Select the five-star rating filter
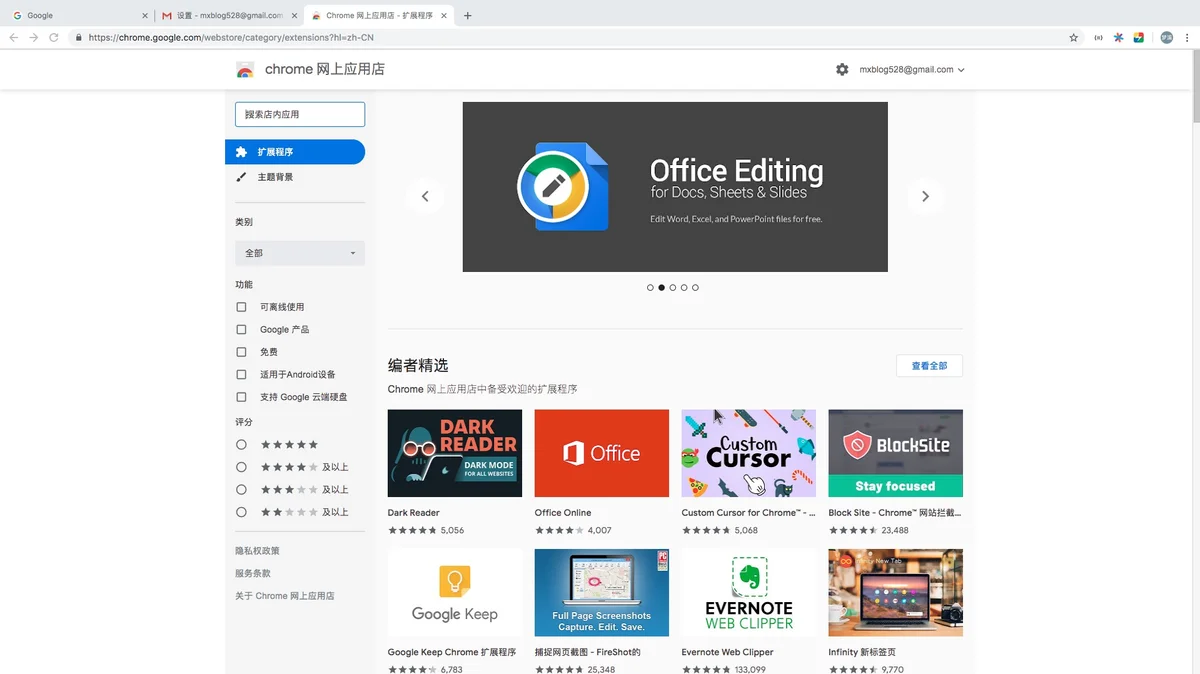This screenshot has height=674, width=1200. [241, 444]
